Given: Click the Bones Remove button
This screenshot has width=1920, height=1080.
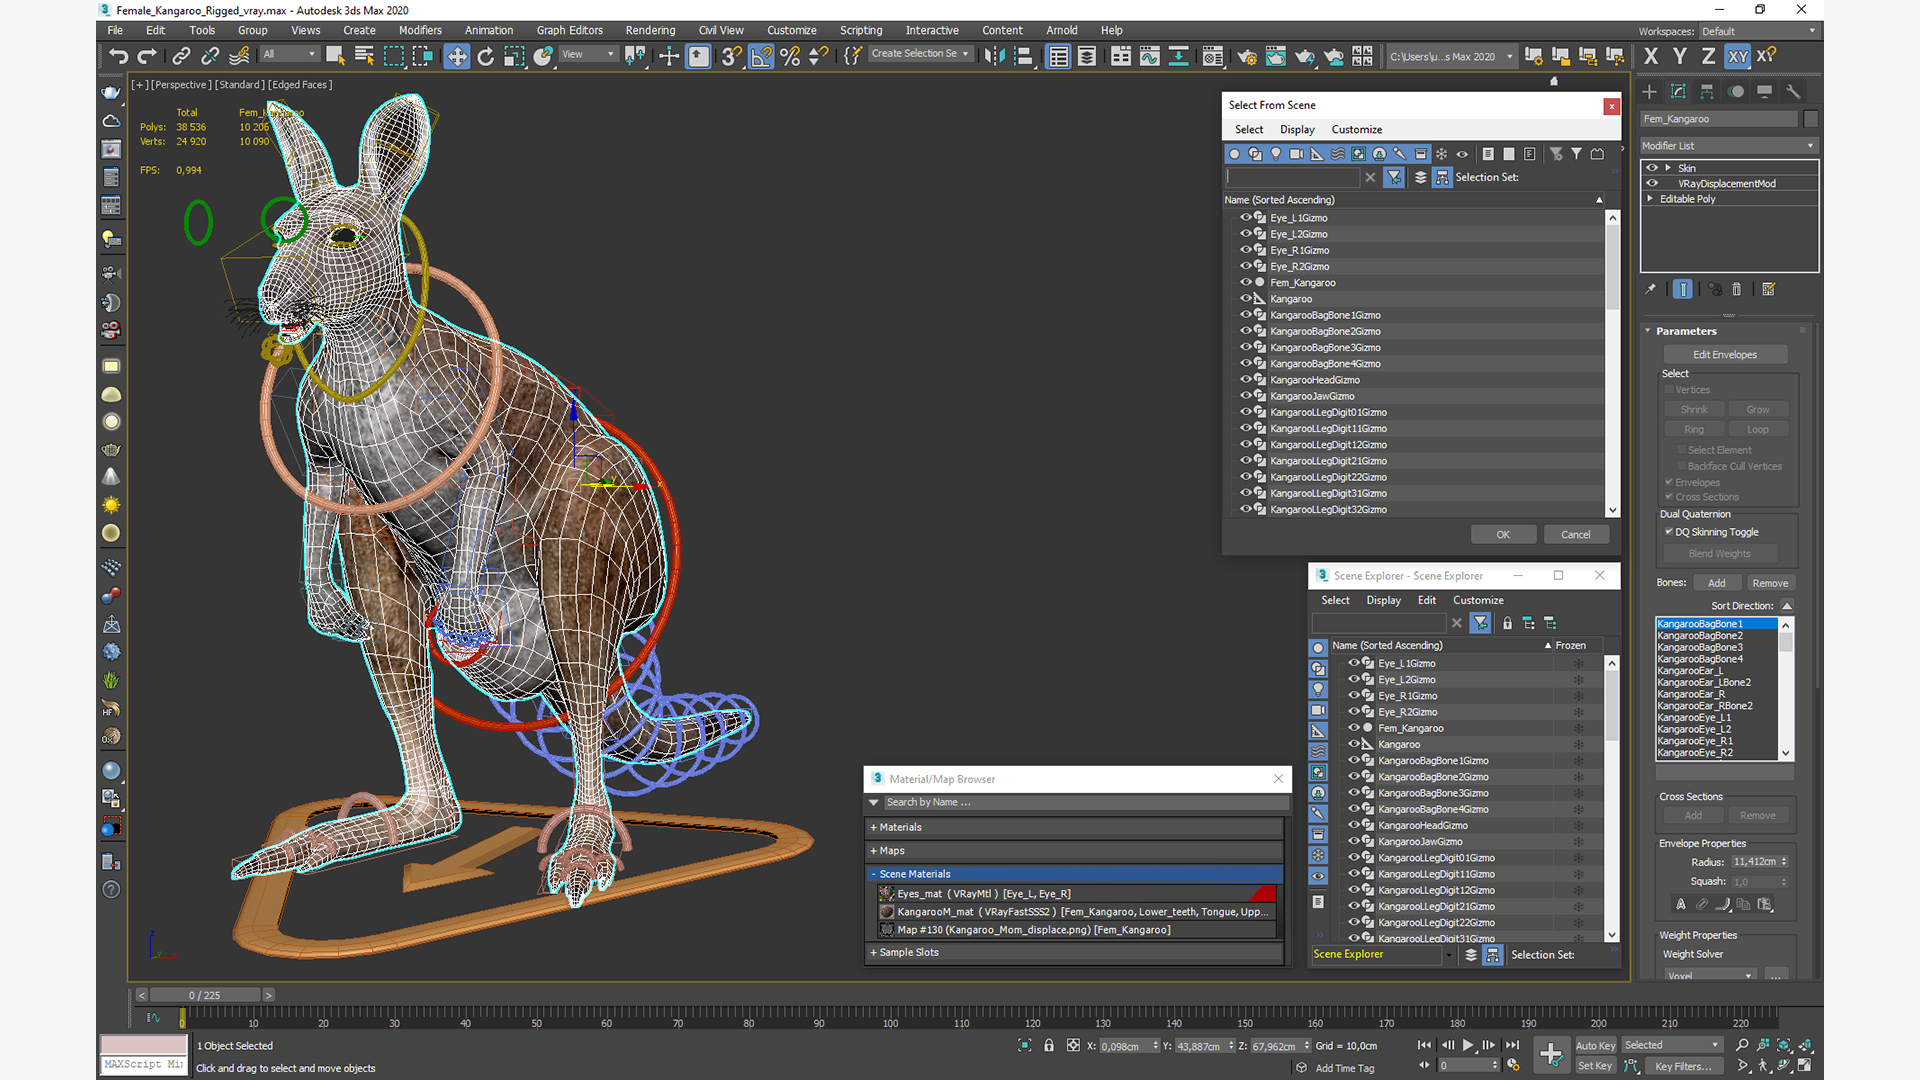Looking at the screenshot, I should pos(1770,583).
